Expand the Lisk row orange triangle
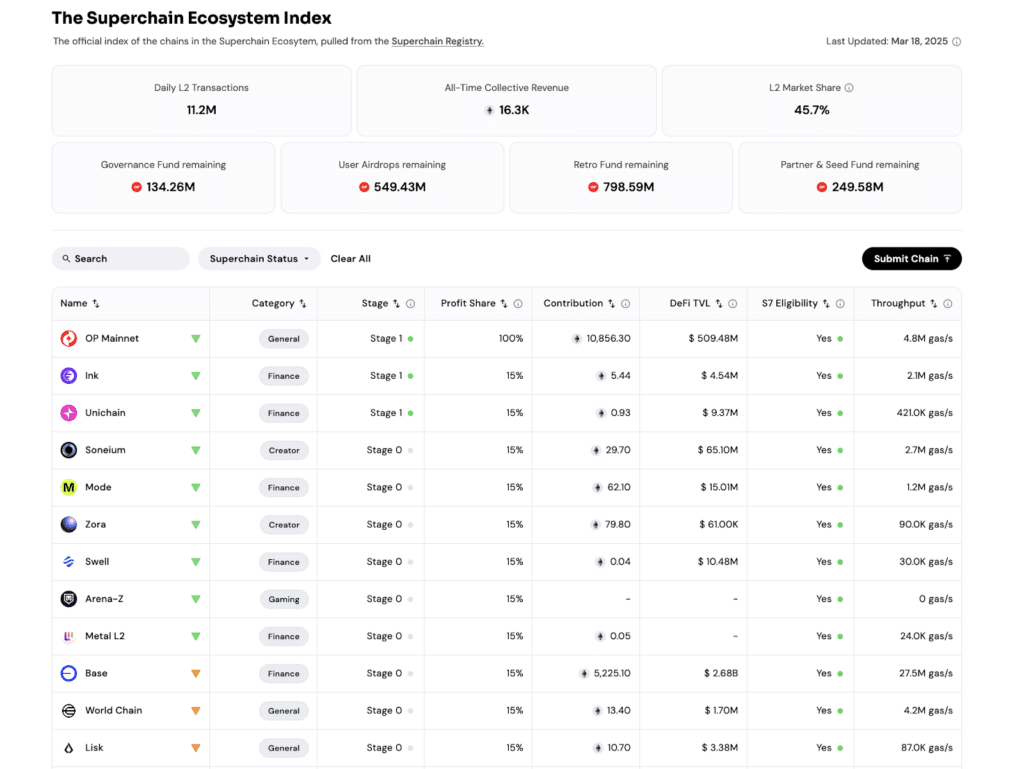1024x769 pixels. (195, 748)
